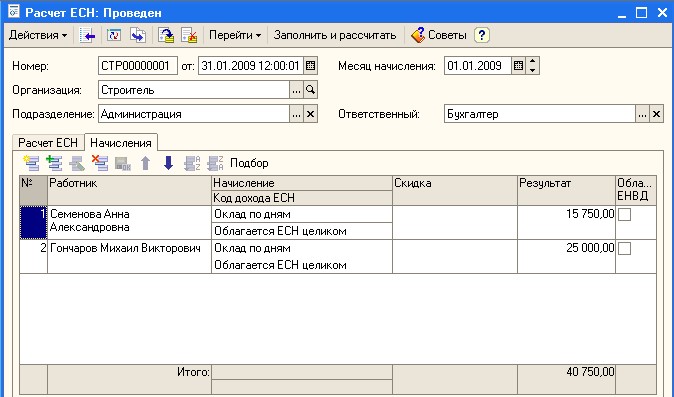Click the copy row icon with green plus

(x=54, y=163)
